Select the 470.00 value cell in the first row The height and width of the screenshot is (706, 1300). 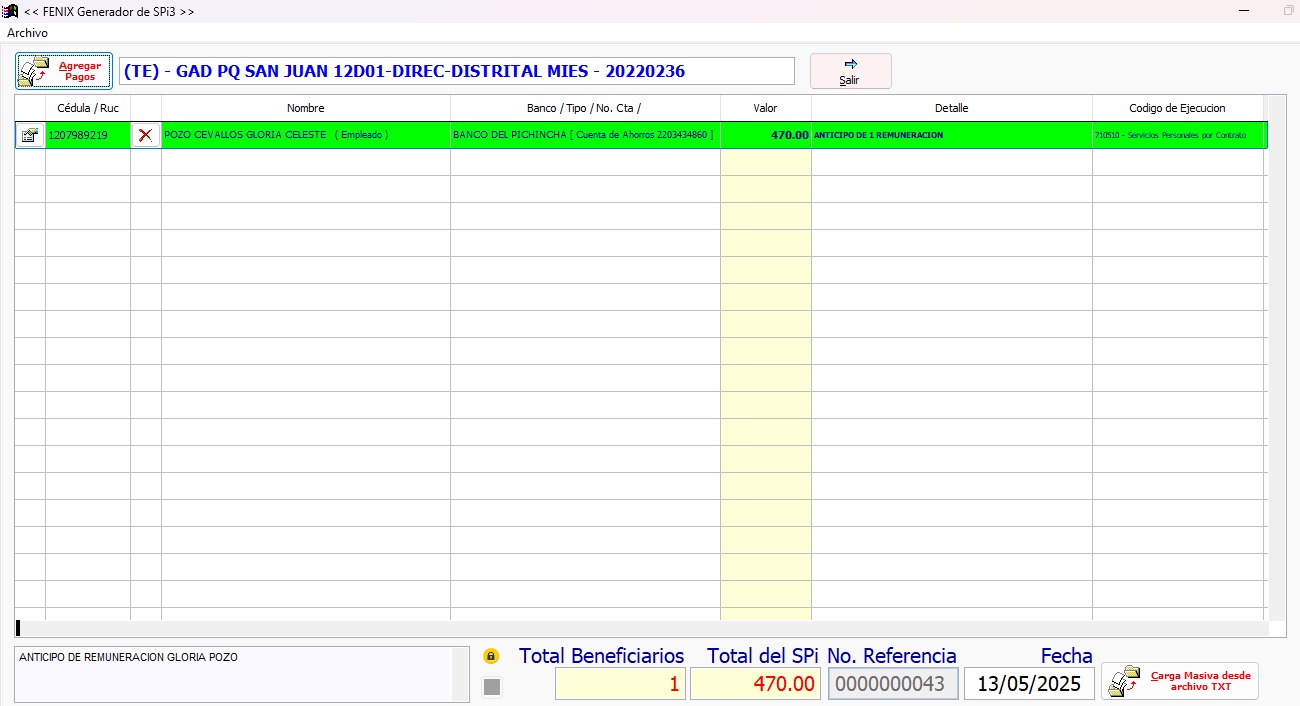pyautogui.click(x=765, y=135)
